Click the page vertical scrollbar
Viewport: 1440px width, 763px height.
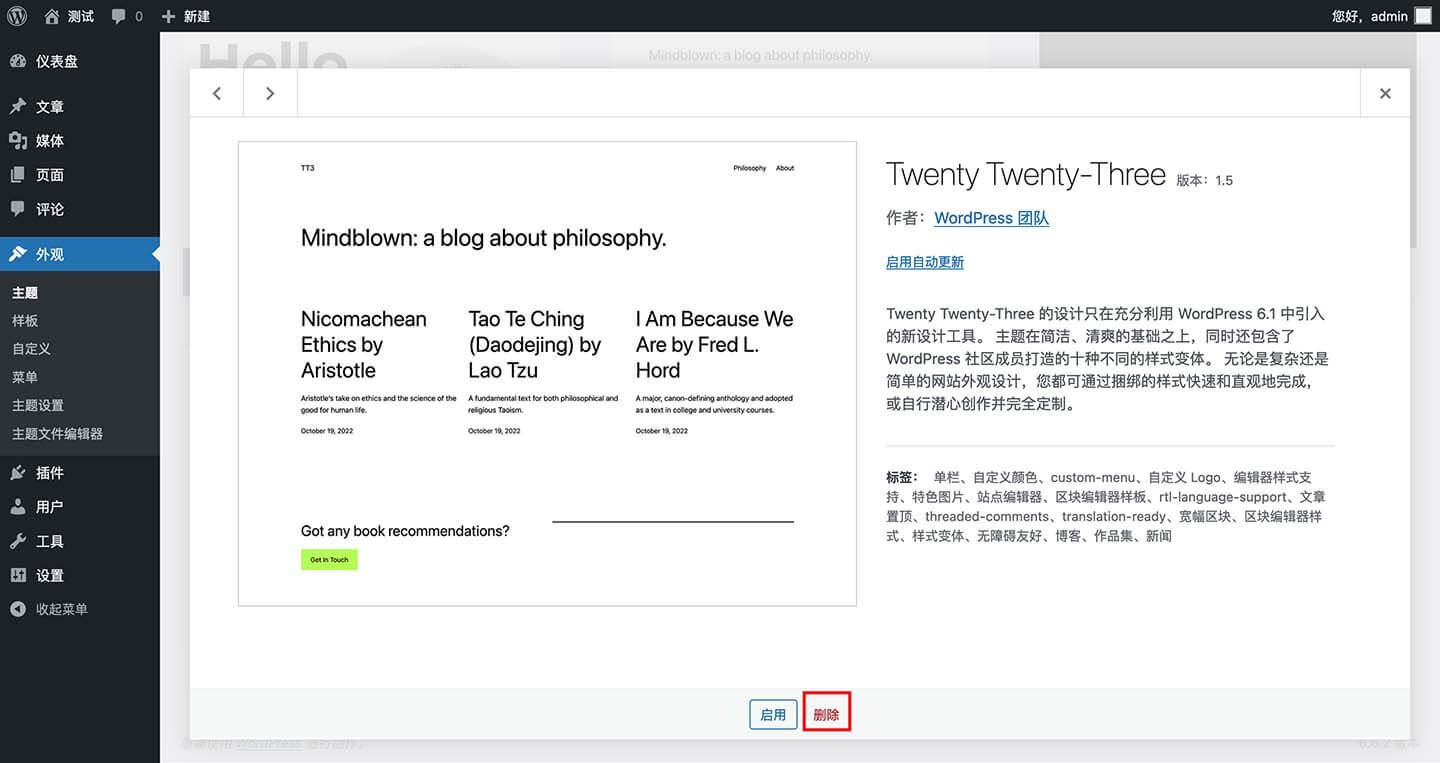coord(1415,140)
